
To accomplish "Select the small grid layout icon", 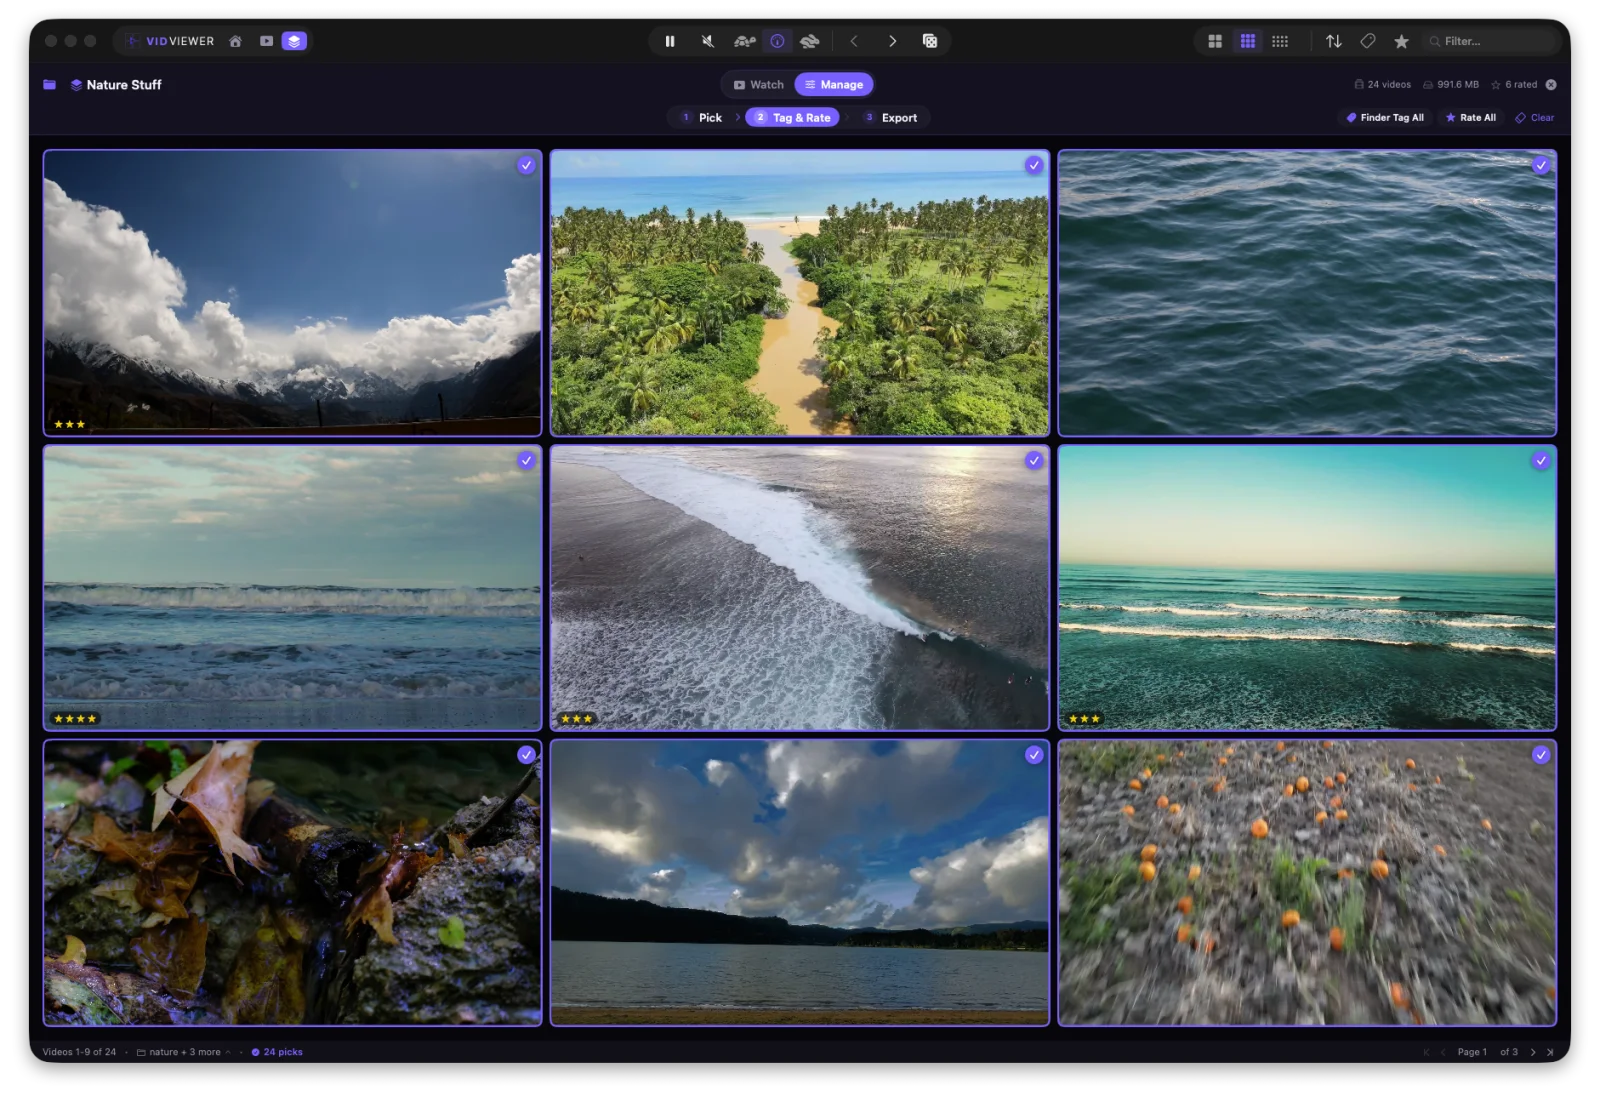I will (x=1280, y=41).
